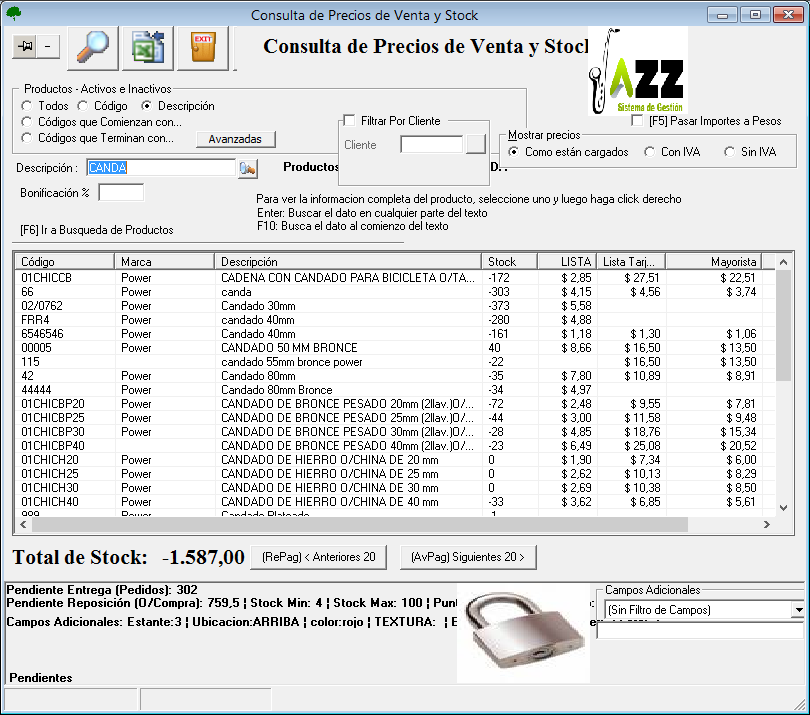Click the right arrow of horizontal scrollbar

click(766, 525)
